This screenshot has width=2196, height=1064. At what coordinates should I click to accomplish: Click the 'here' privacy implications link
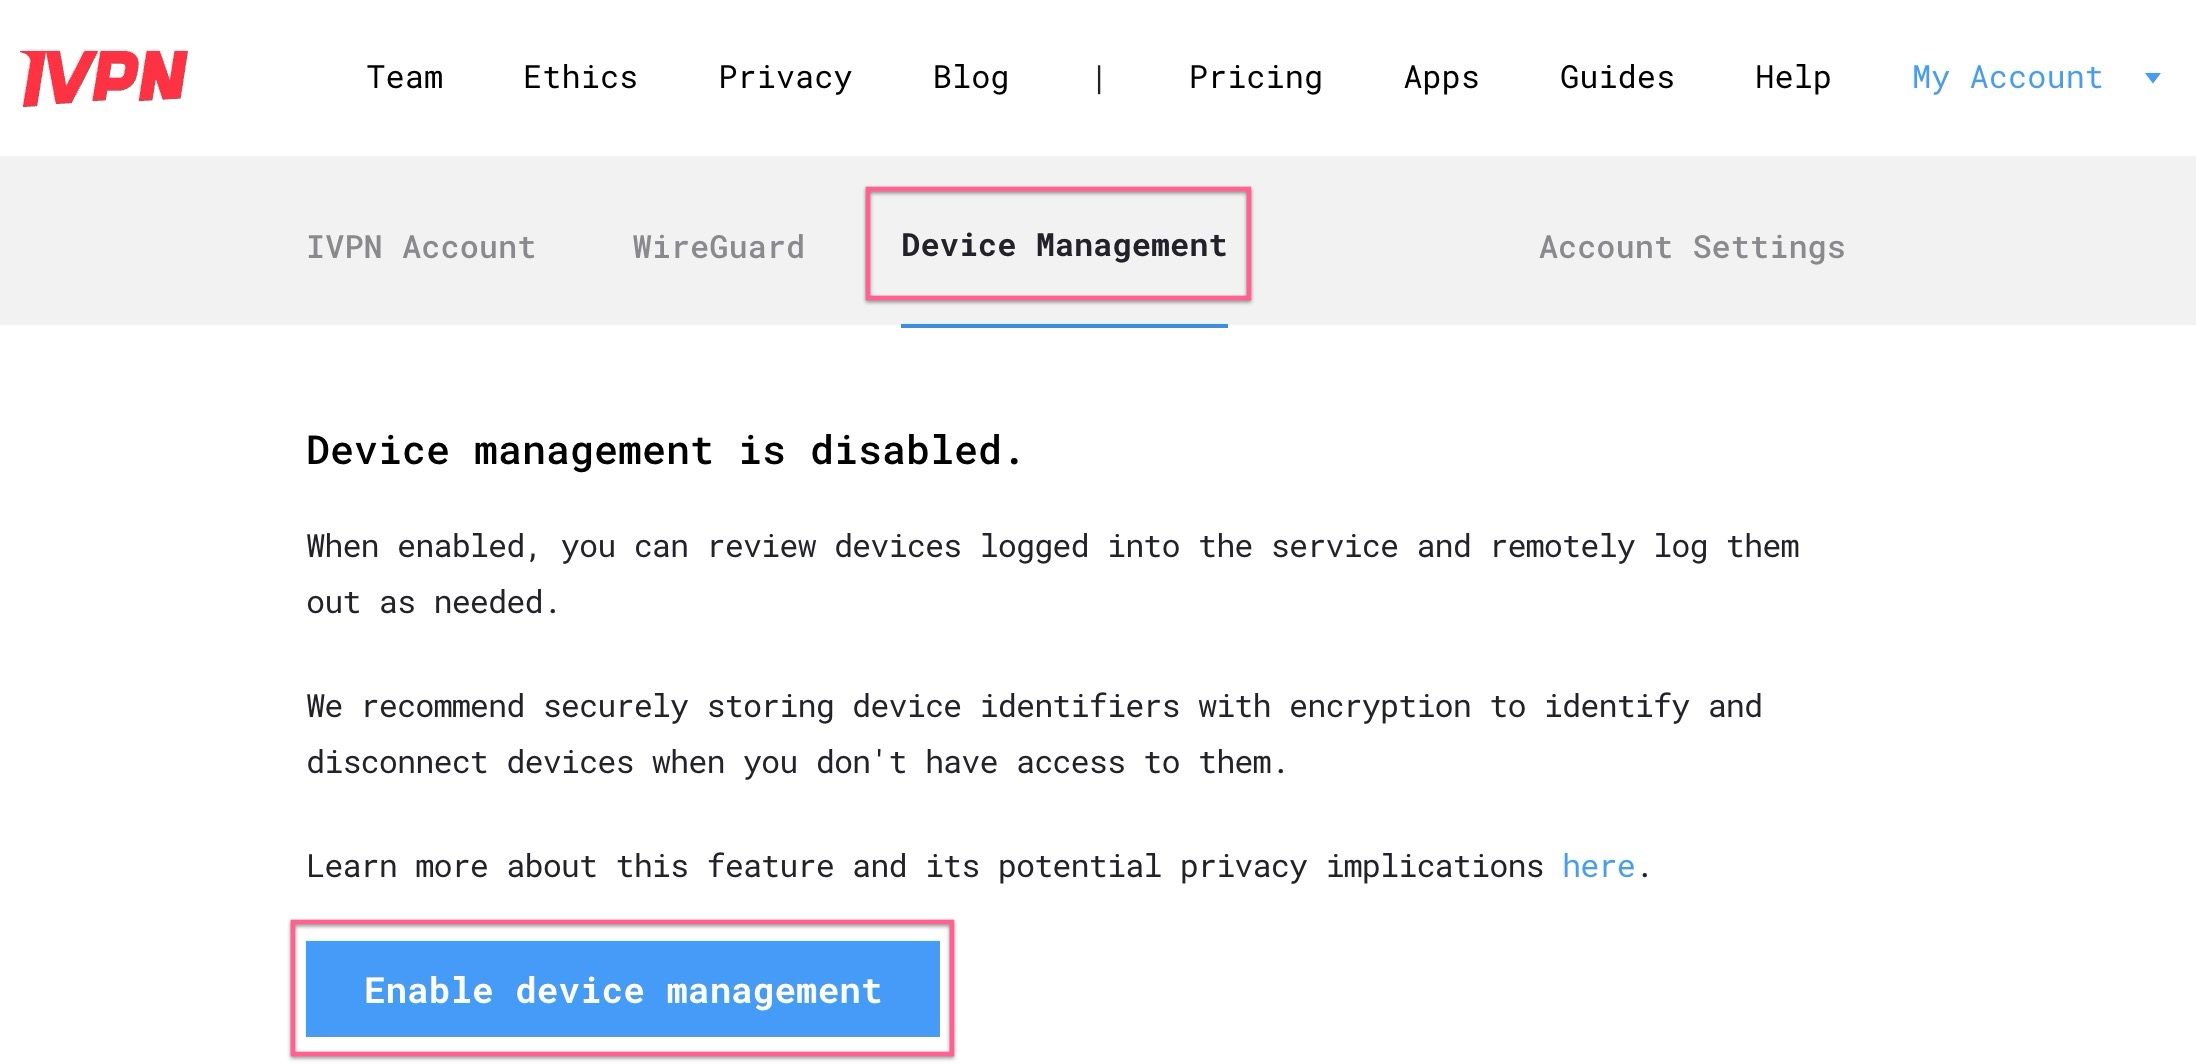(x=1597, y=866)
